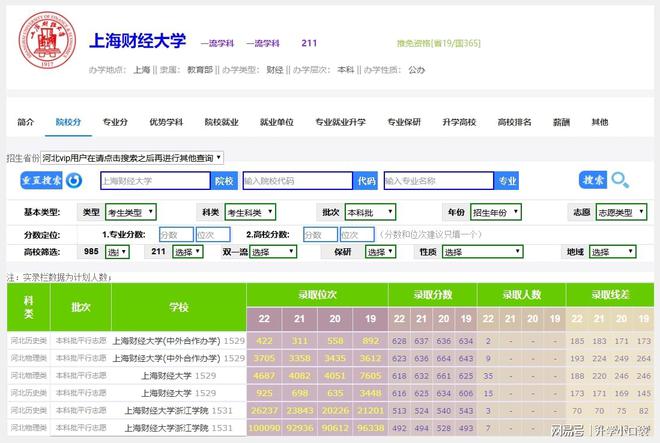
Task: Click the blue 院校 button
Action: click(x=224, y=181)
